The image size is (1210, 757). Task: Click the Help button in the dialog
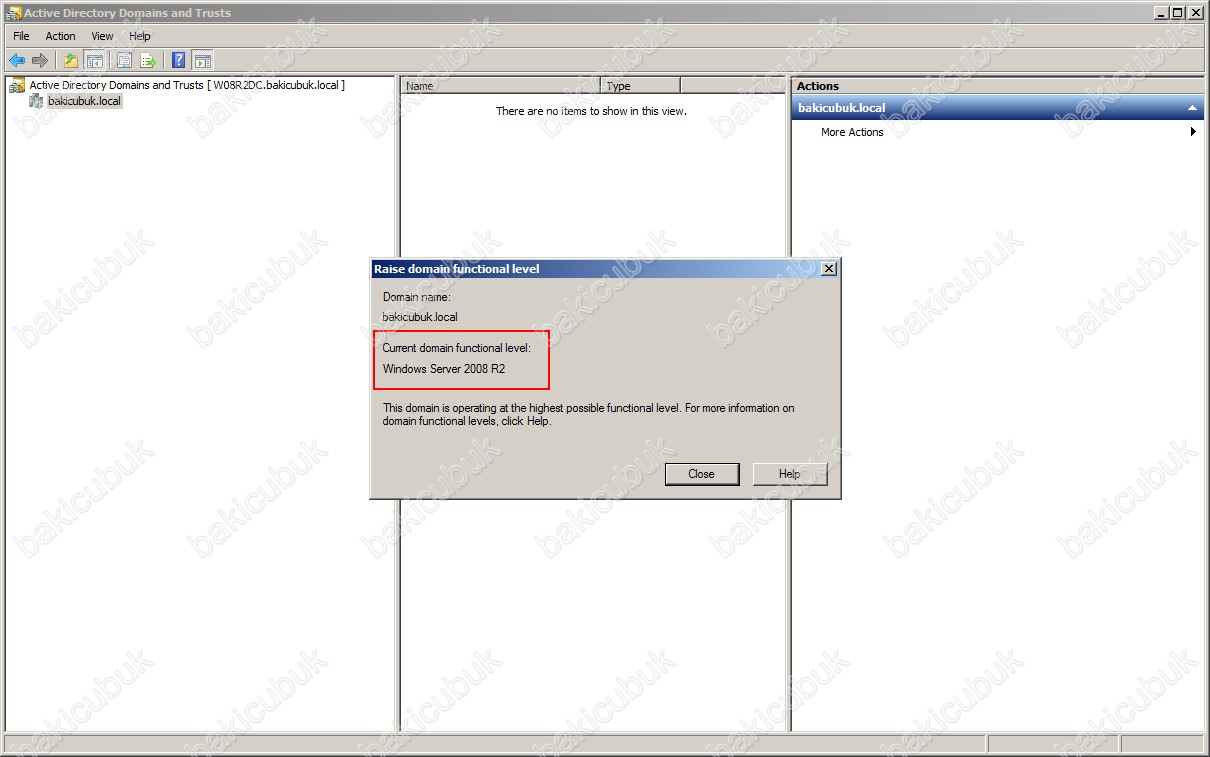pyautogui.click(x=790, y=474)
